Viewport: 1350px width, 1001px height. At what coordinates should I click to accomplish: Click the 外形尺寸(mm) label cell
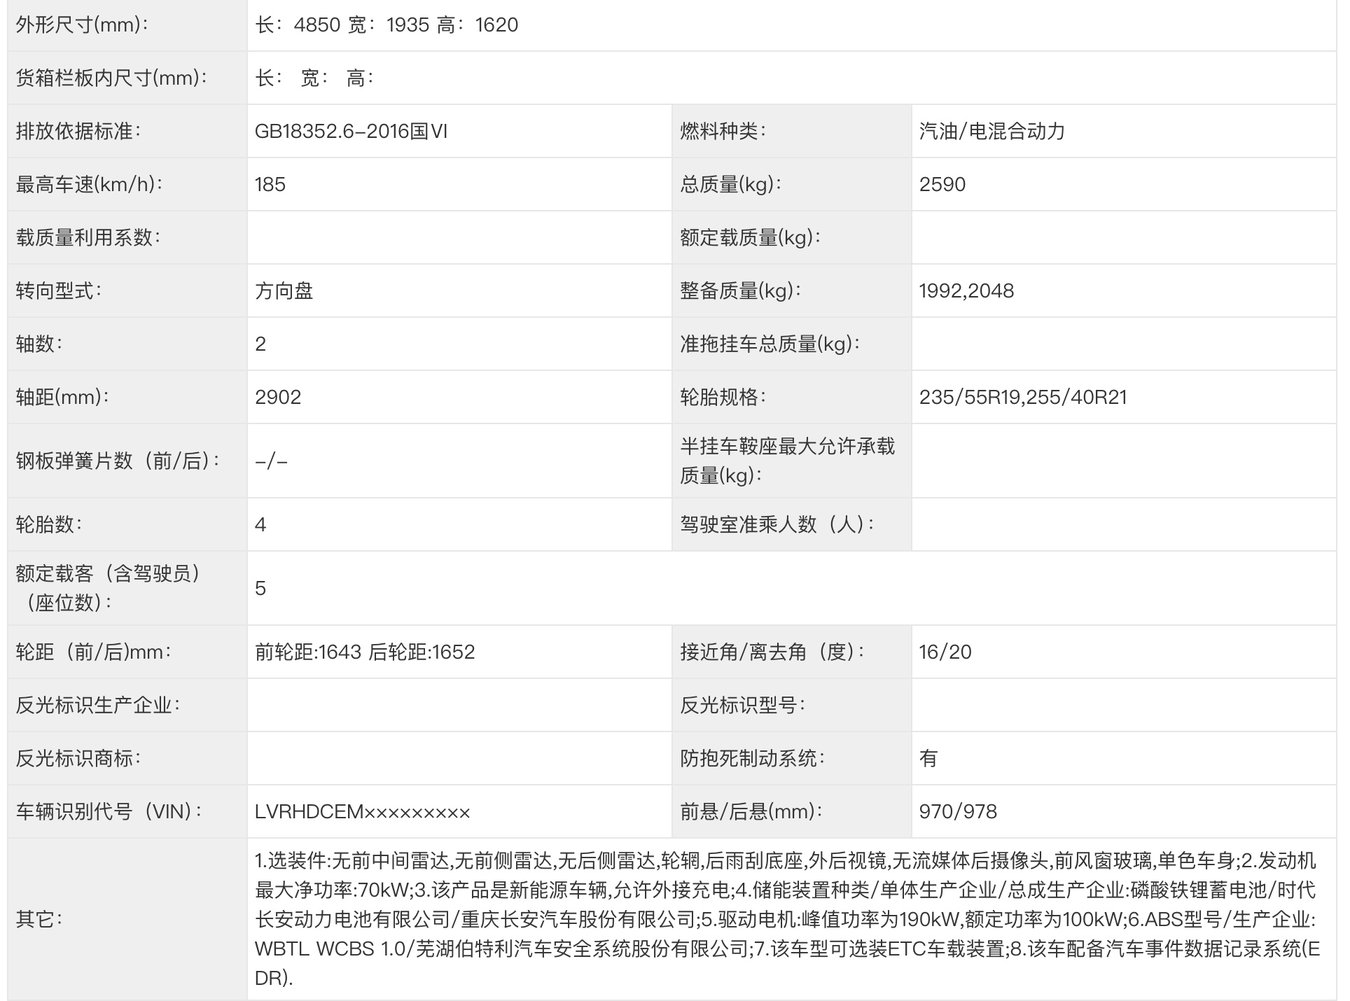tap(127, 25)
